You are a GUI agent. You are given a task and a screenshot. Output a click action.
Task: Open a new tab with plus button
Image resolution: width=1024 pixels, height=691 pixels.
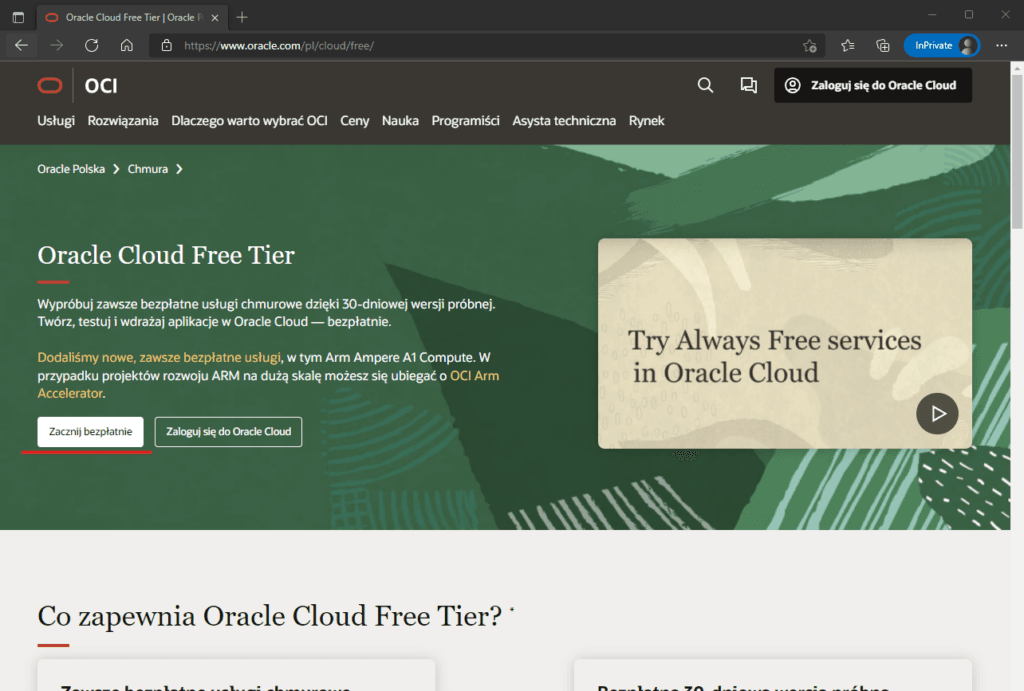(x=242, y=18)
